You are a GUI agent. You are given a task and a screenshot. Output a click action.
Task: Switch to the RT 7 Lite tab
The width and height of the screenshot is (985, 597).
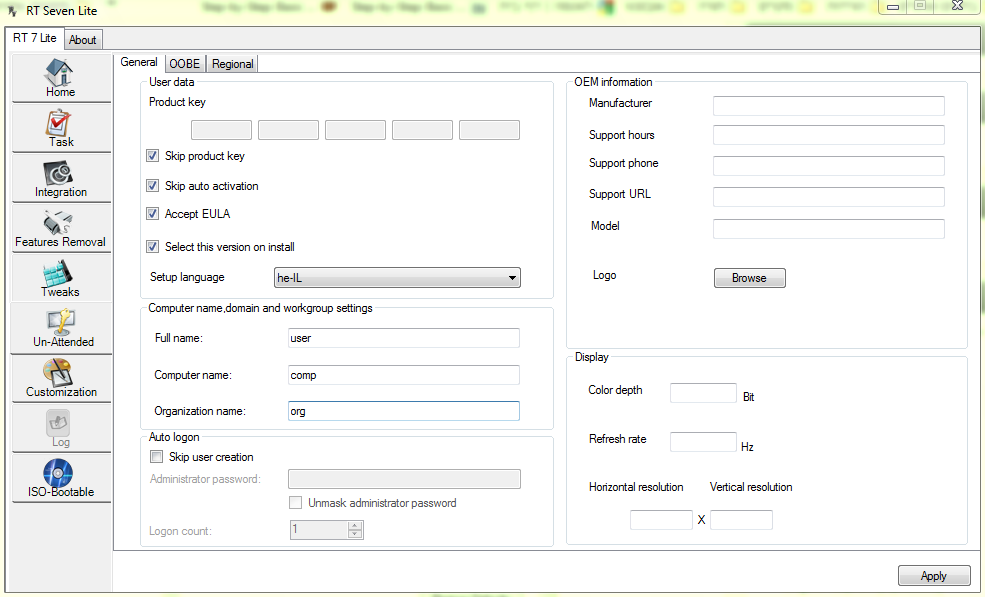[x=35, y=38]
